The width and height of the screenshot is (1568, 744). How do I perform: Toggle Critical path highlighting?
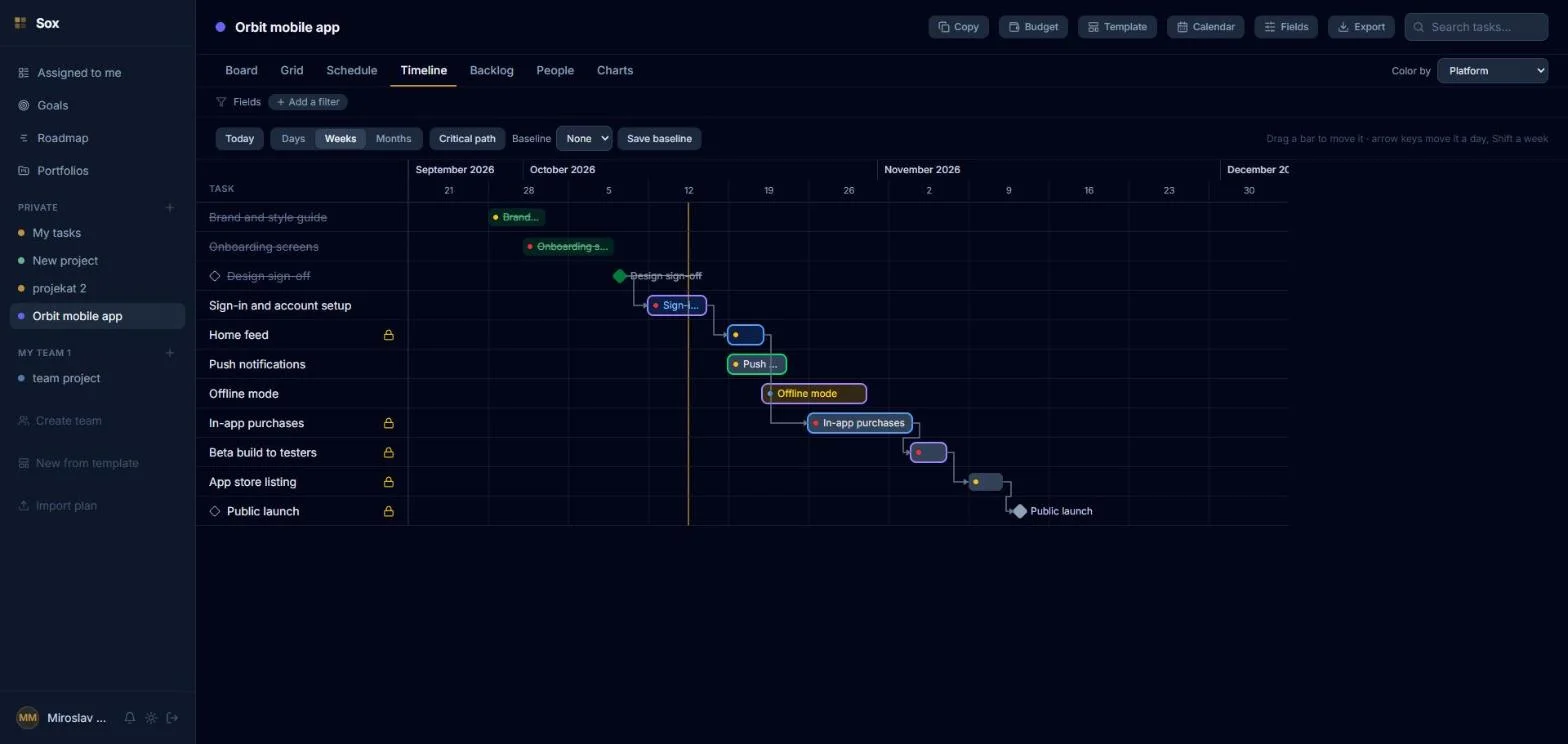click(x=467, y=139)
